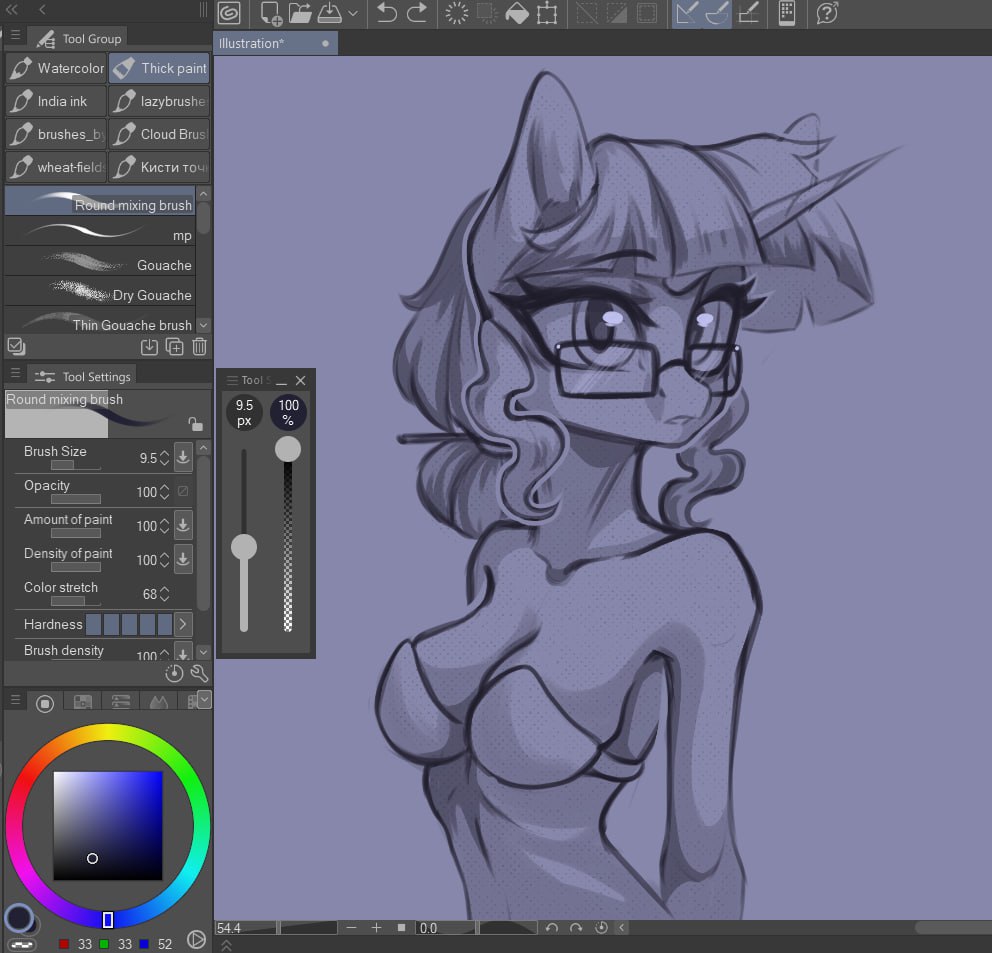This screenshot has width=992, height=953.
Task: Select the wheat-field sub tool group
Action: pos(56,167)
